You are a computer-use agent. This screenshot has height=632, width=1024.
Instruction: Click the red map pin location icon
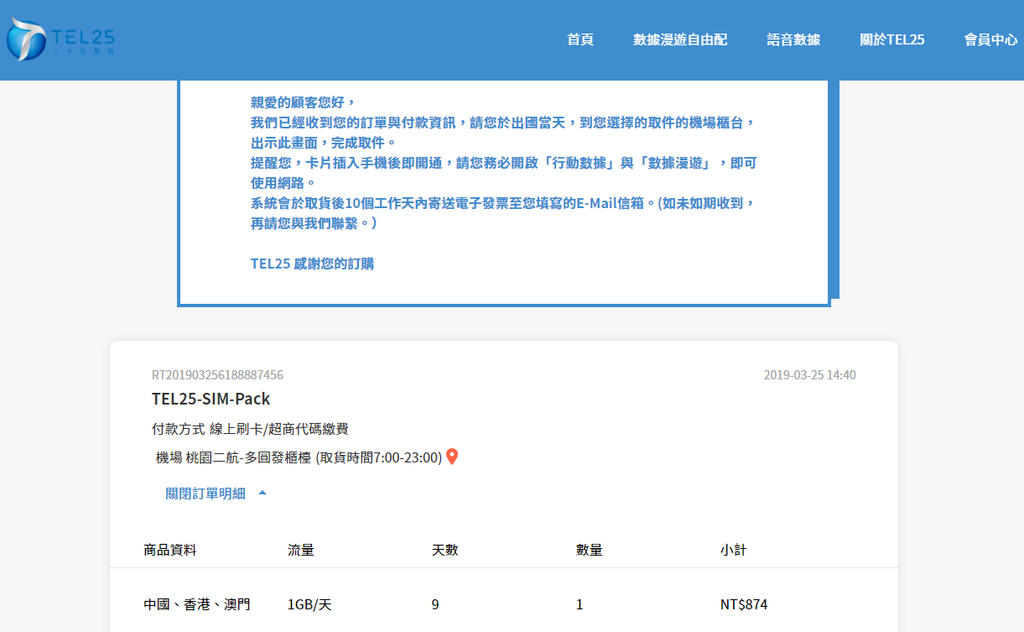coord(452,456)
